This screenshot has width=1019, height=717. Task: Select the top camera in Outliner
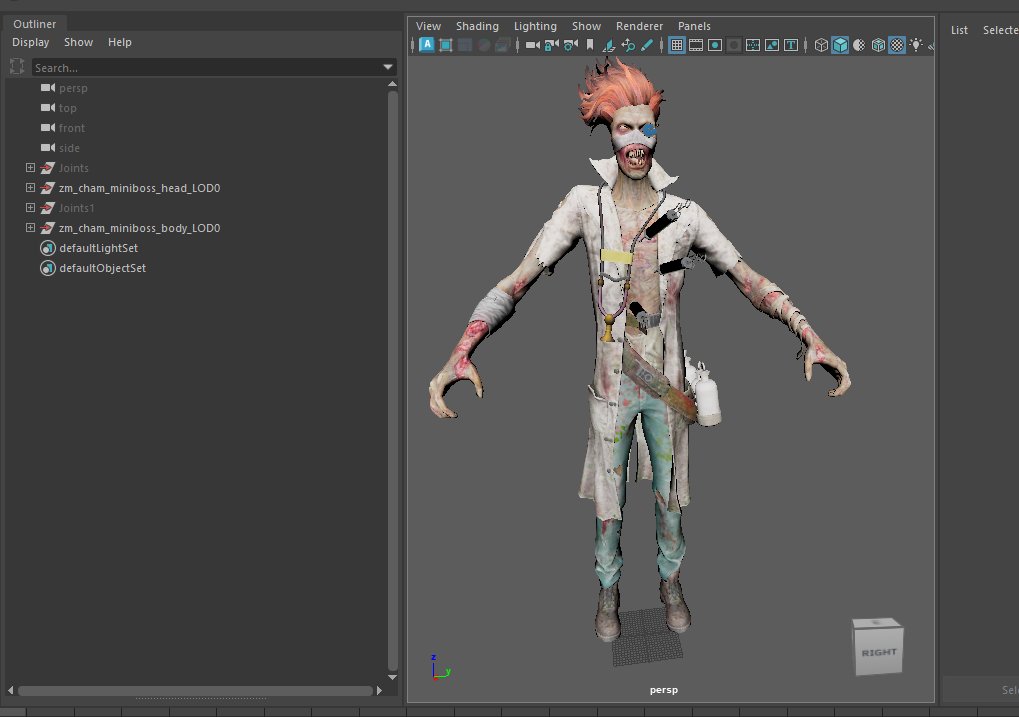pos(68,108)
